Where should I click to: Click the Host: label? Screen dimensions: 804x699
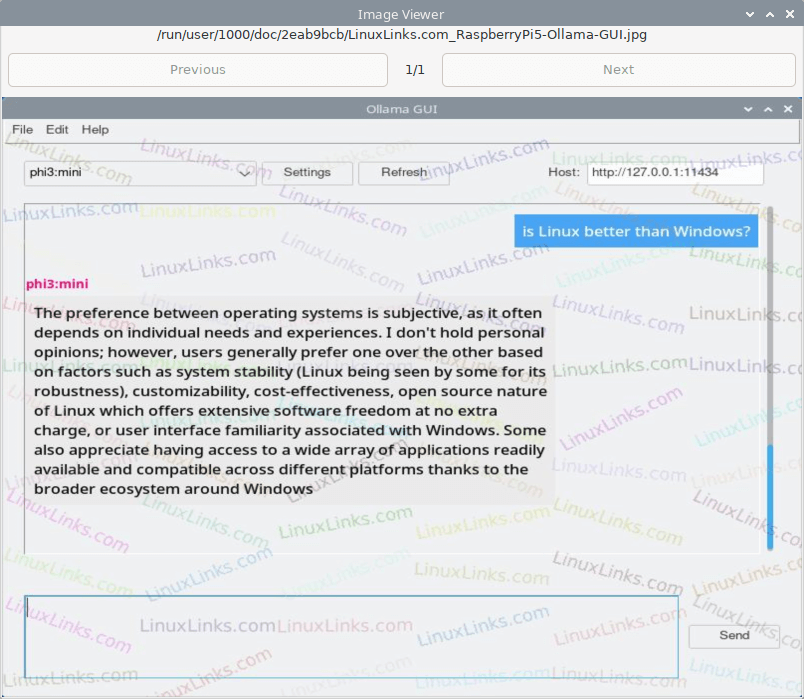click(564, 172)
